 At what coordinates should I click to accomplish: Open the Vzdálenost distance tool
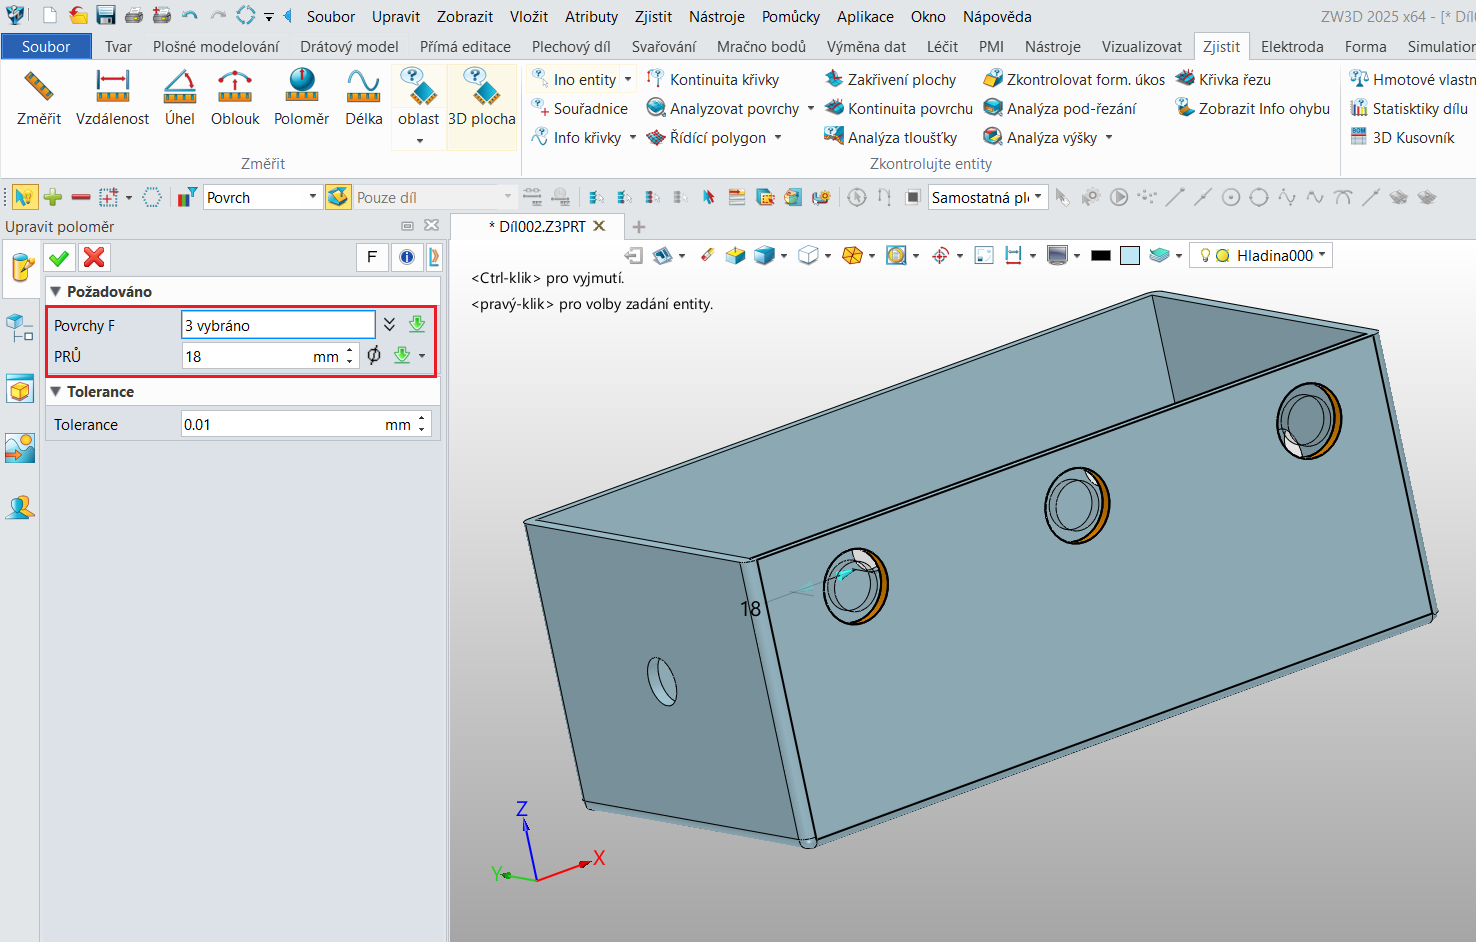coord(113,98)
